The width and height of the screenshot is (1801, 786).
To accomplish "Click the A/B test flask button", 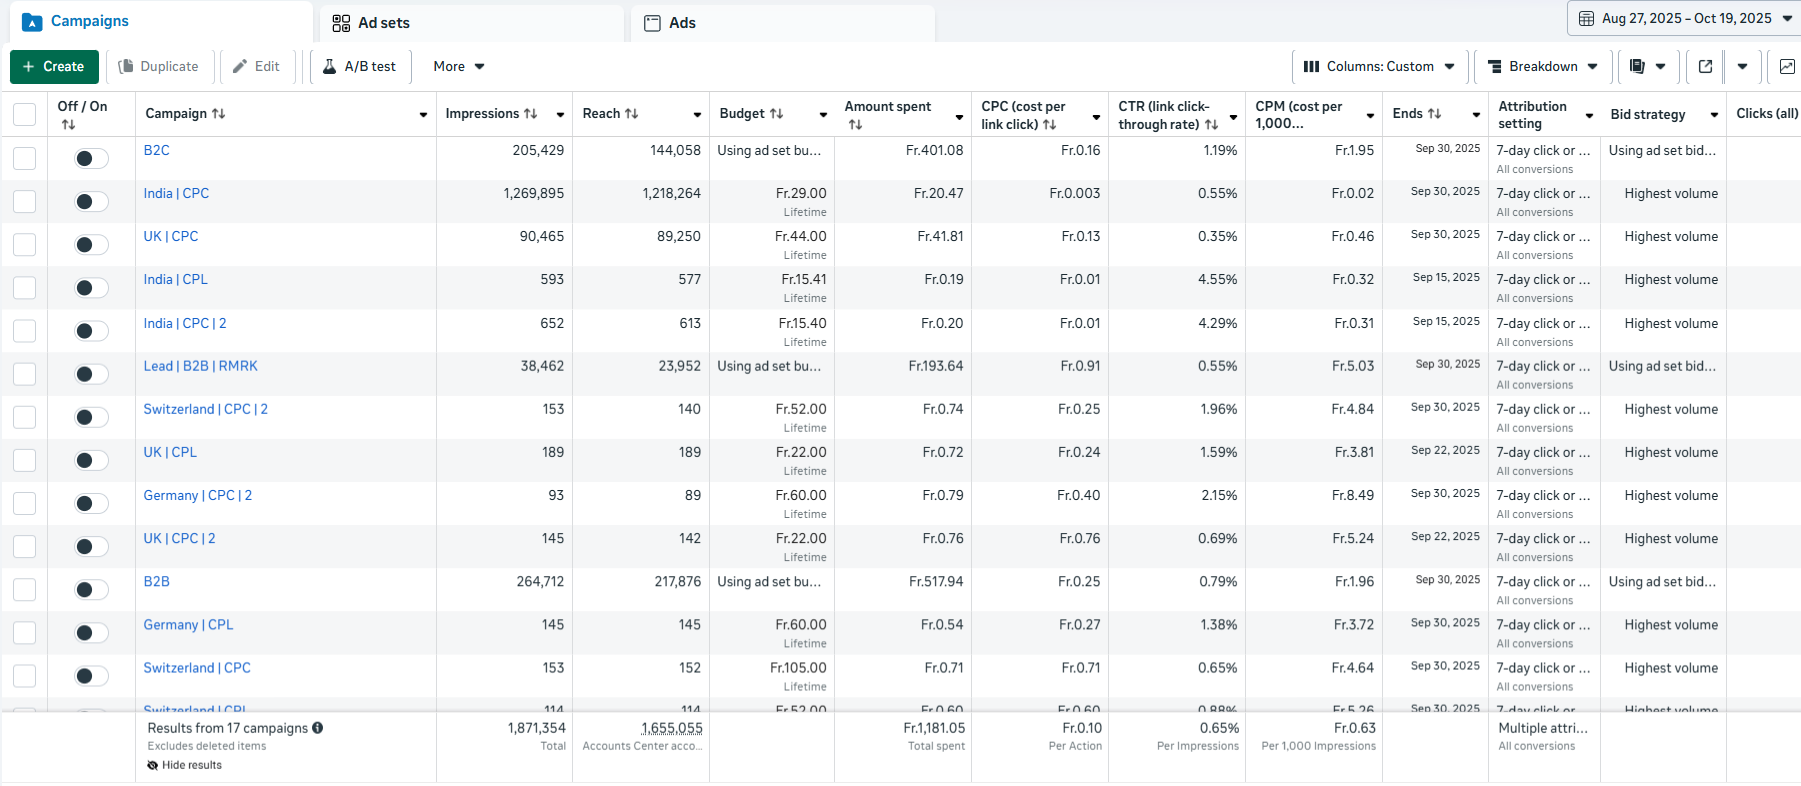I will pos(359,66).
